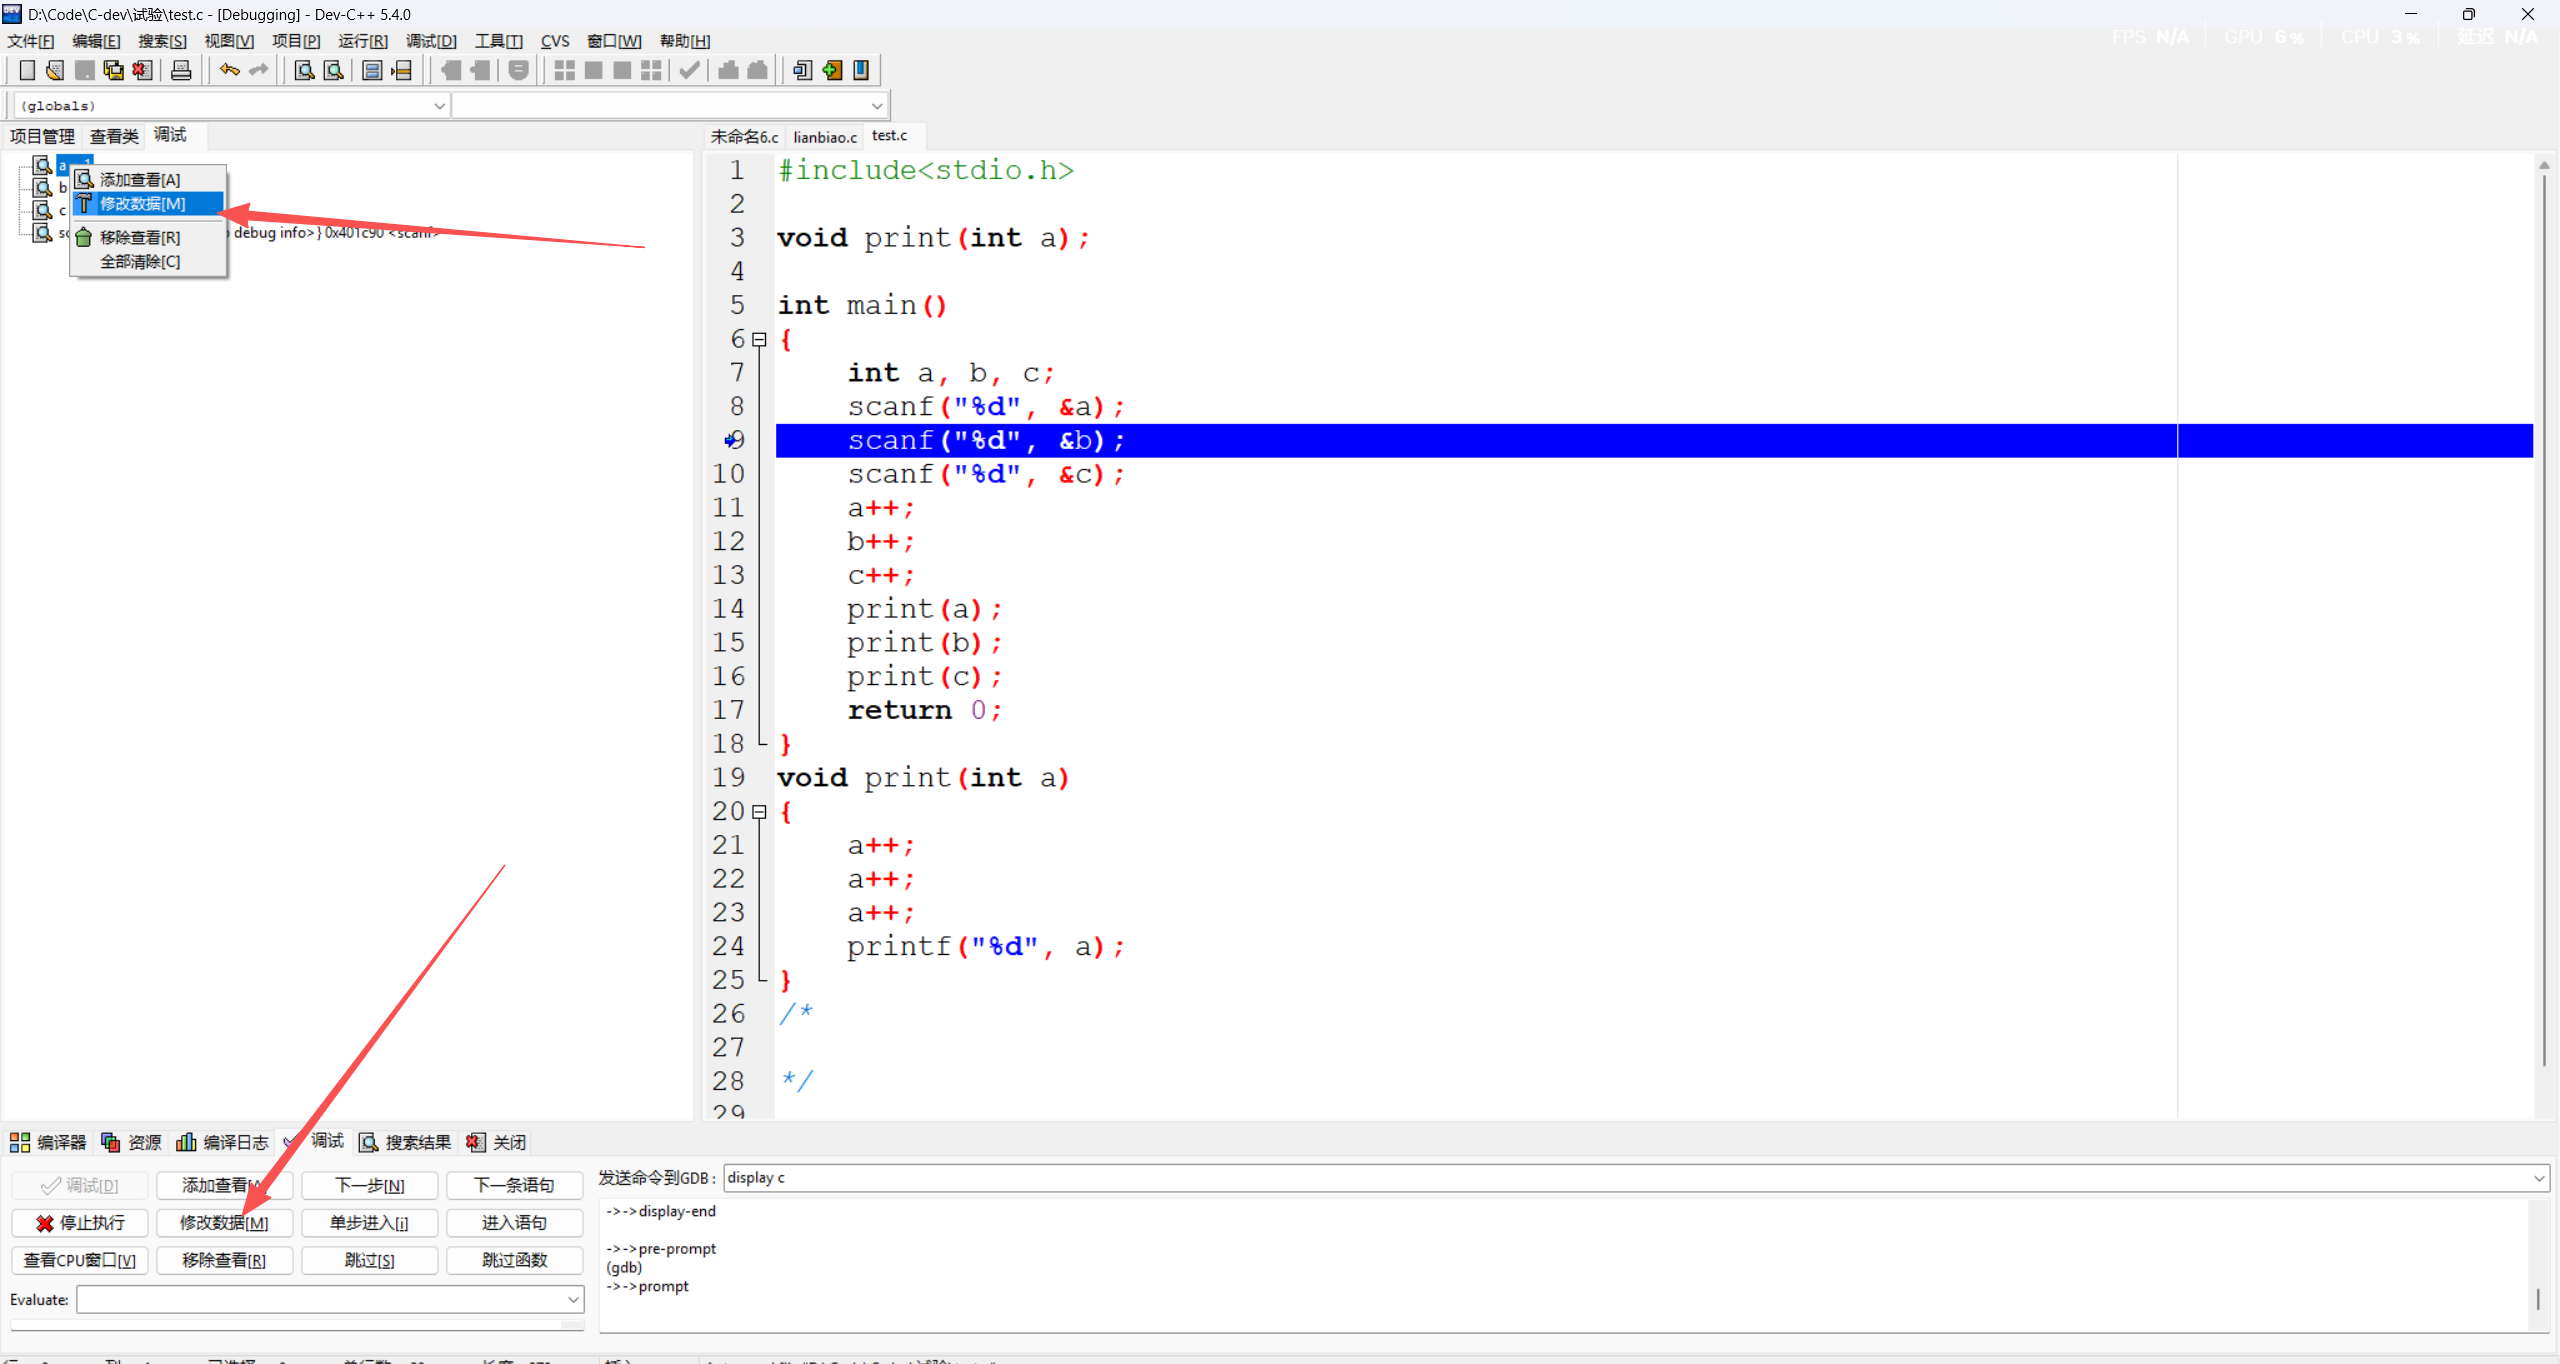
Task: Click the 下一步[N] next step button
Action: (370, 1186)
